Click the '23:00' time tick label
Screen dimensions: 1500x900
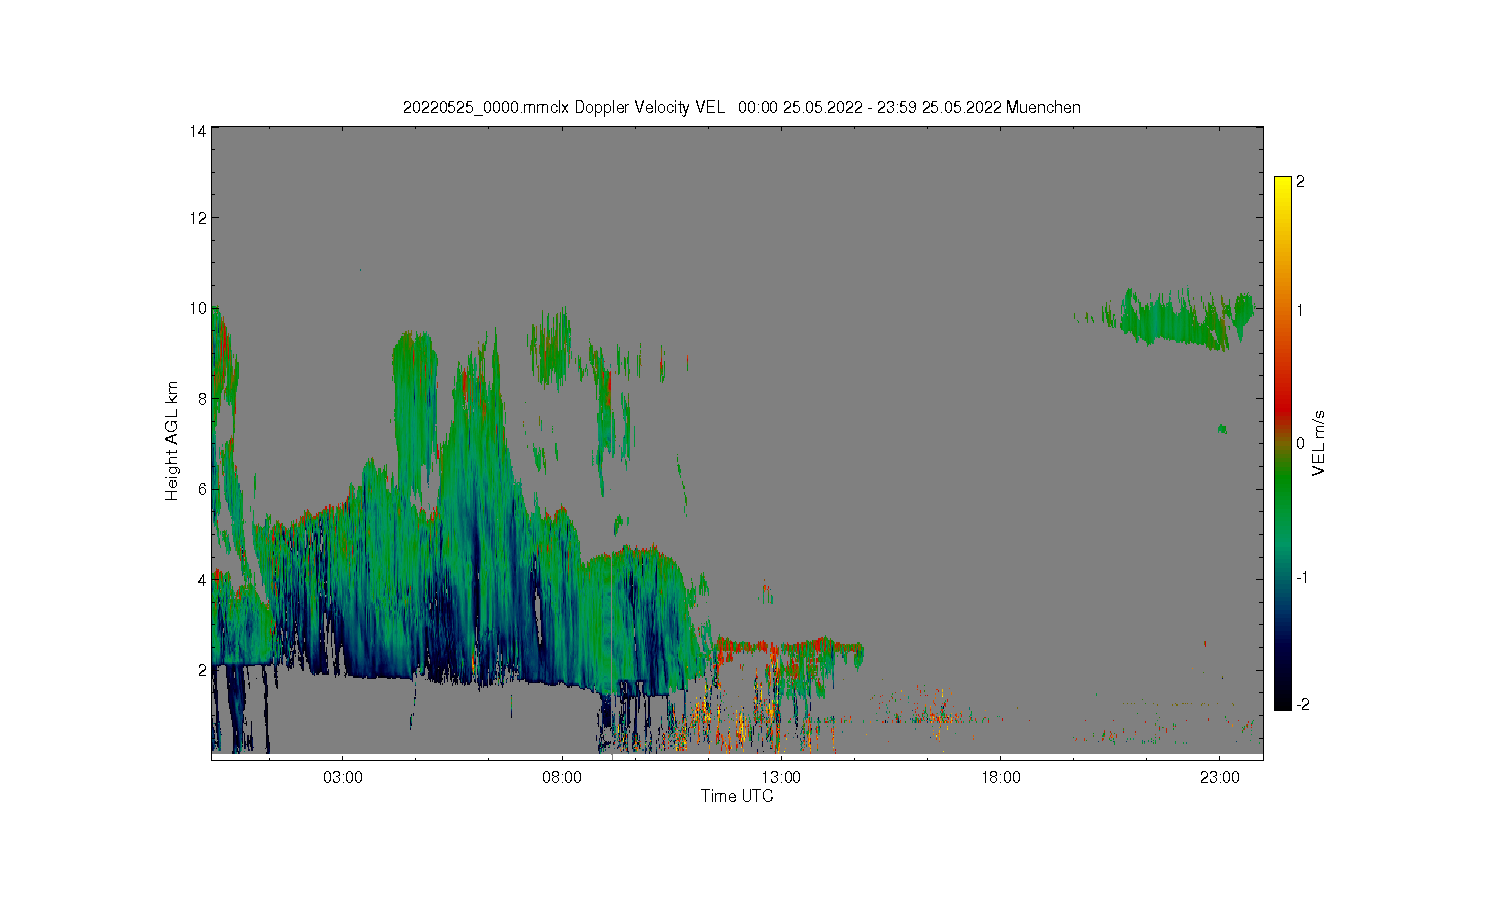click(x=1219, y=778)
